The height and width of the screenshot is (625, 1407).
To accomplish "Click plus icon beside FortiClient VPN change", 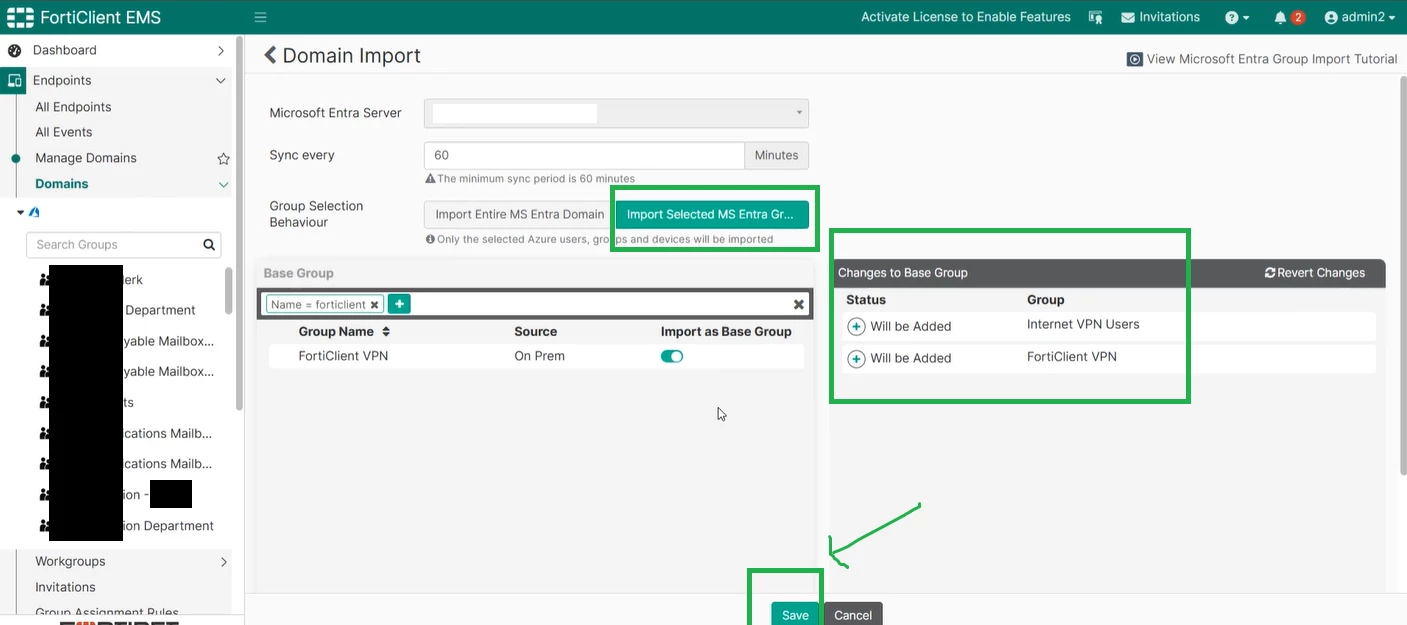I will coord(856,359).
